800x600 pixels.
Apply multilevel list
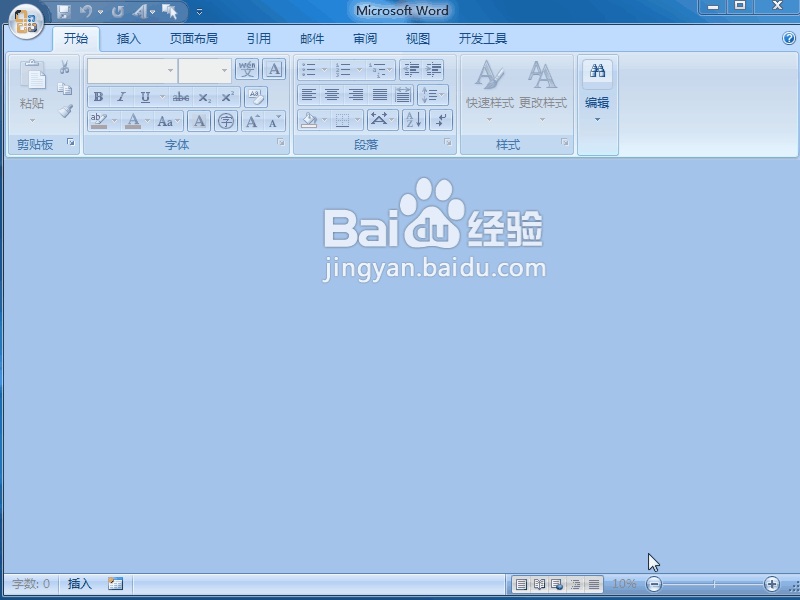(377, 69)
